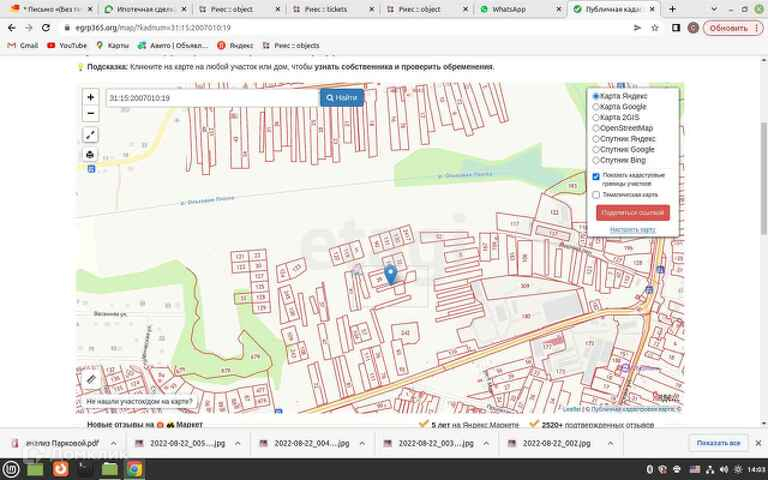Toggle cadastral boundaries checkbox
The image size is (768, 480).
[x=596, y=176]
